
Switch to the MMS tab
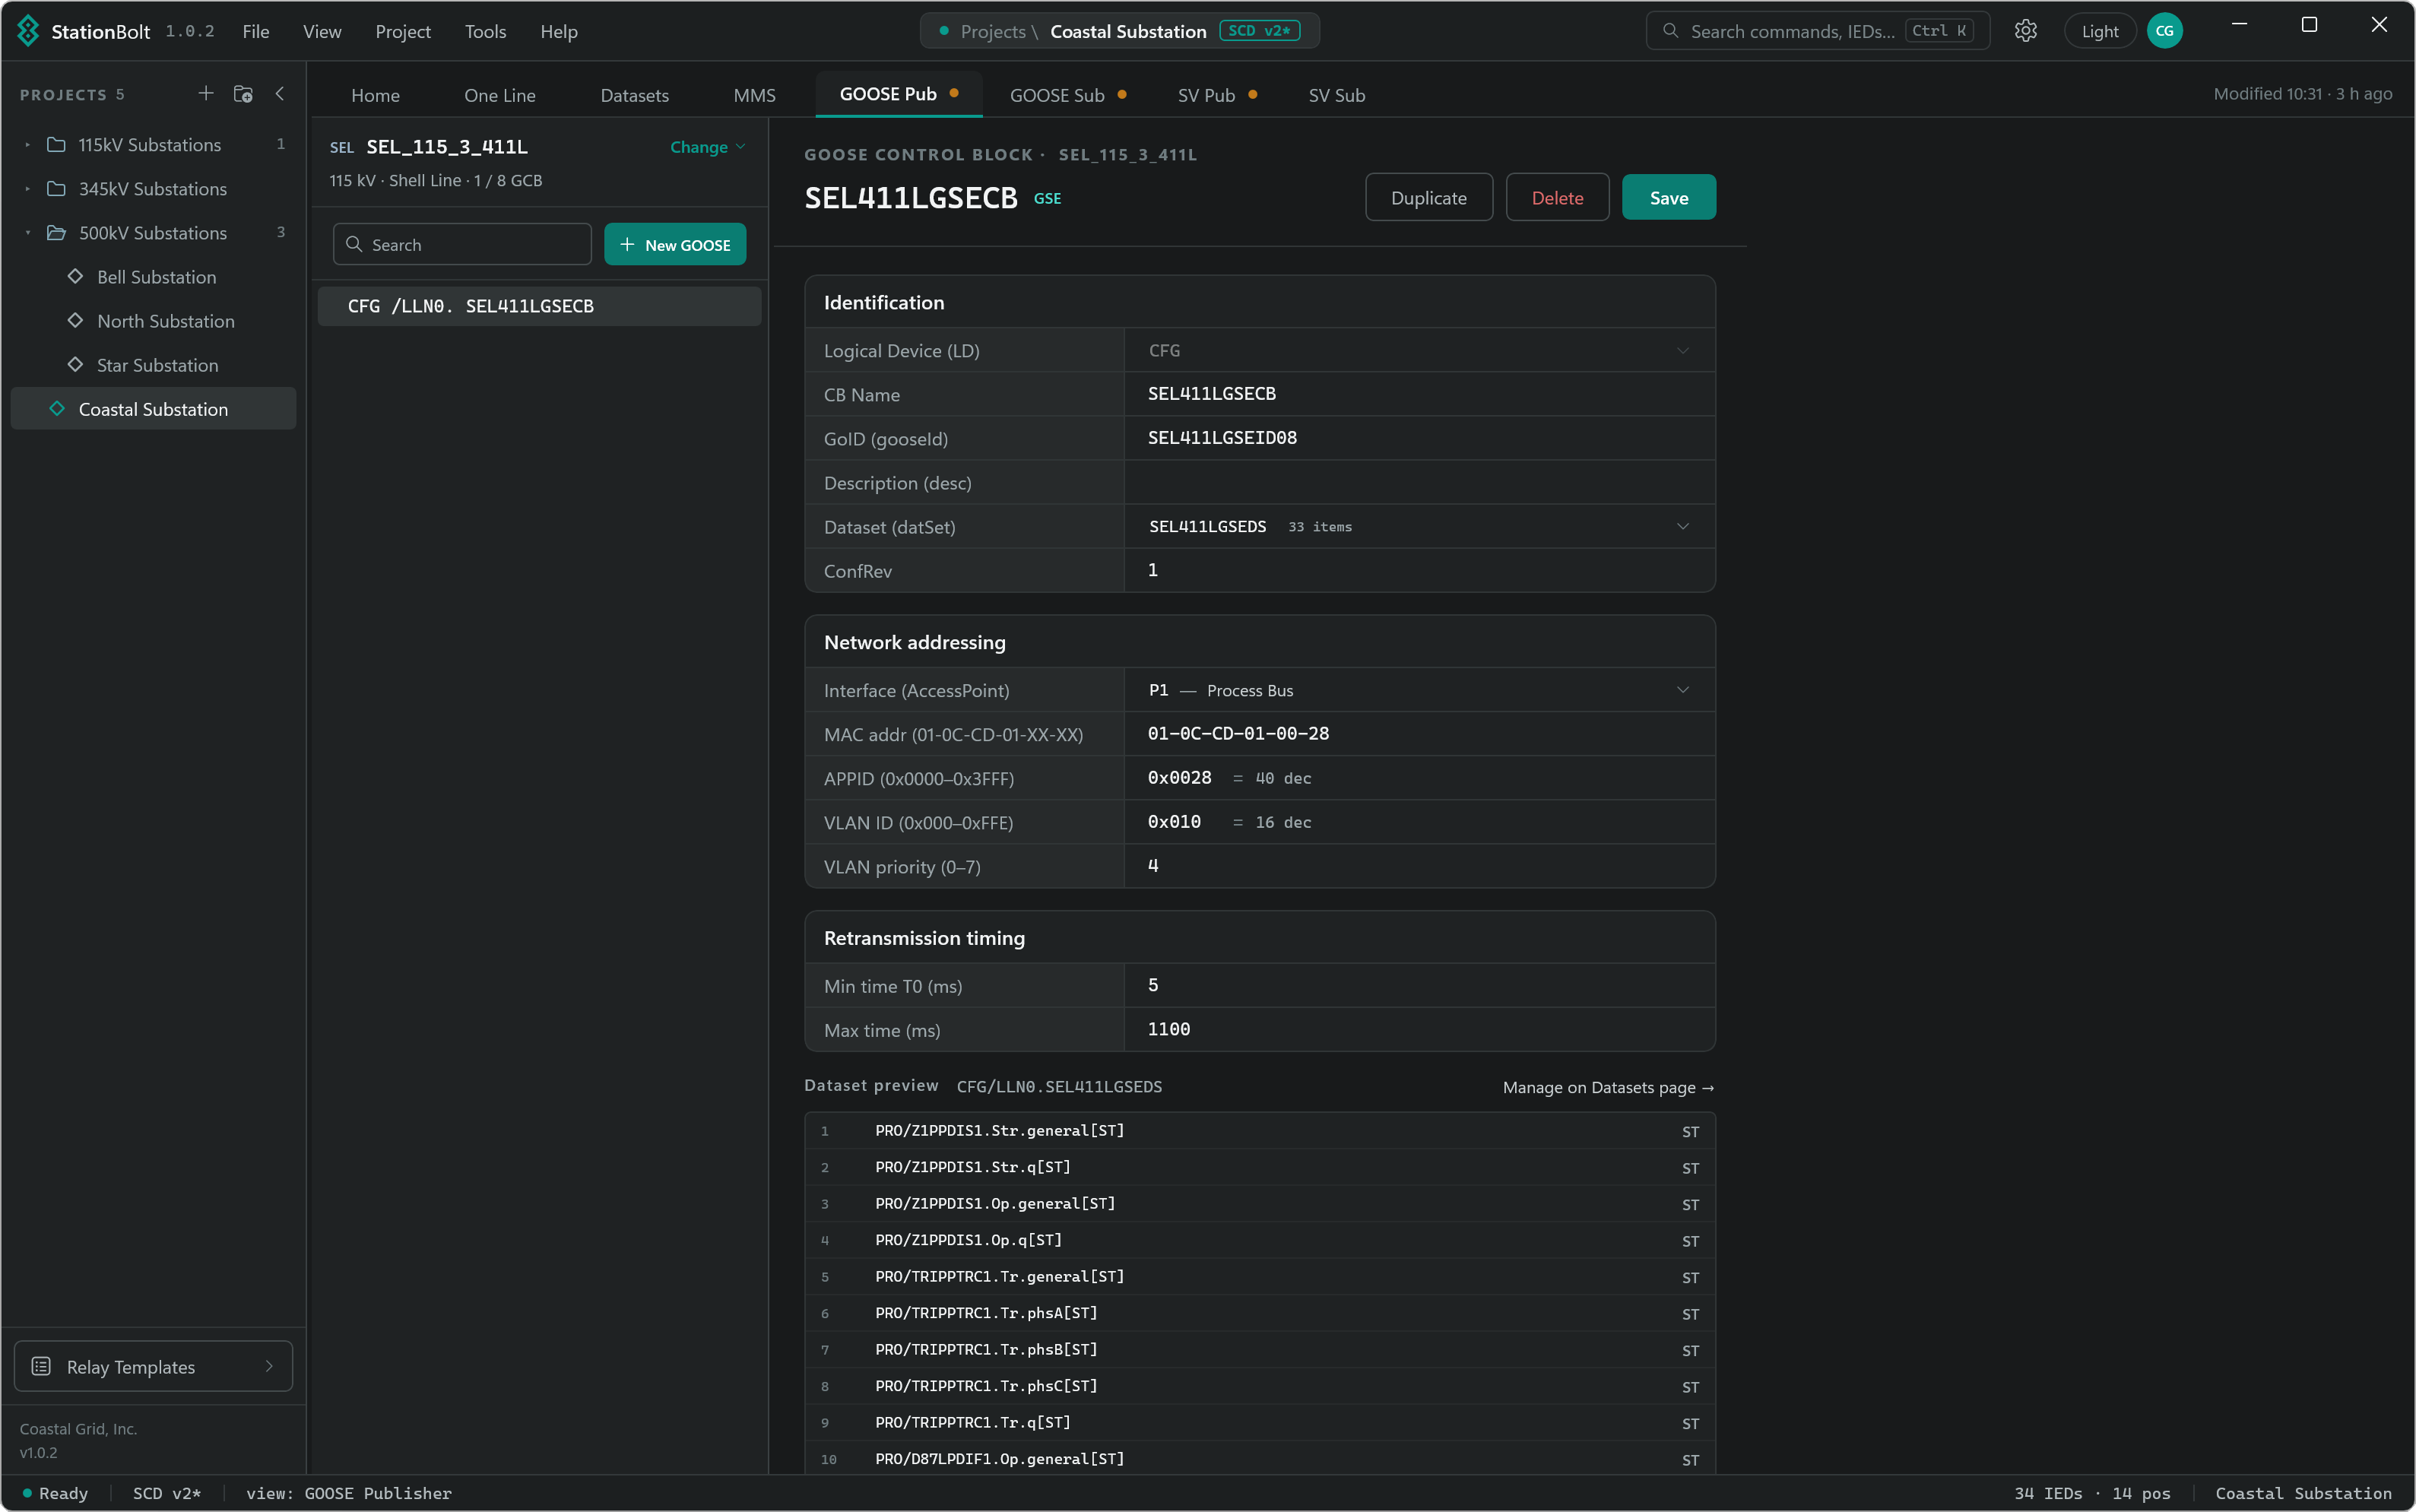tap(755, 95)
